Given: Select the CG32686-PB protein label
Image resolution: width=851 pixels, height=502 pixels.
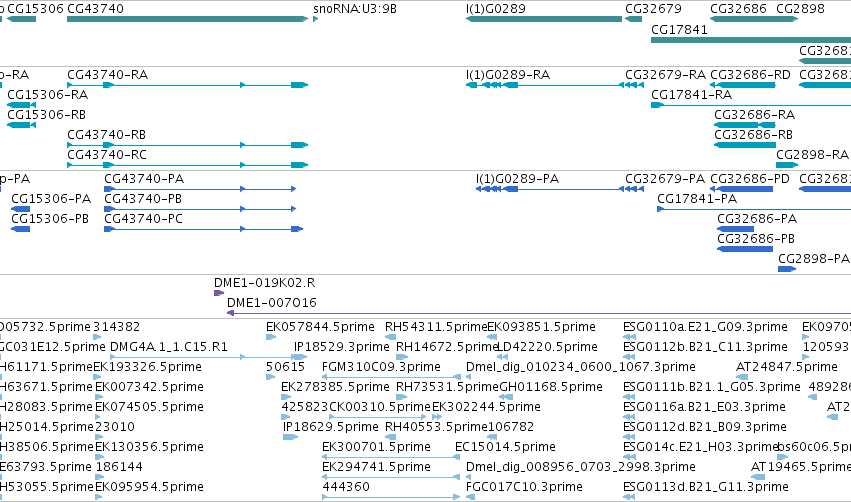Looking at the screenshot, I should [x=756, y=239].
